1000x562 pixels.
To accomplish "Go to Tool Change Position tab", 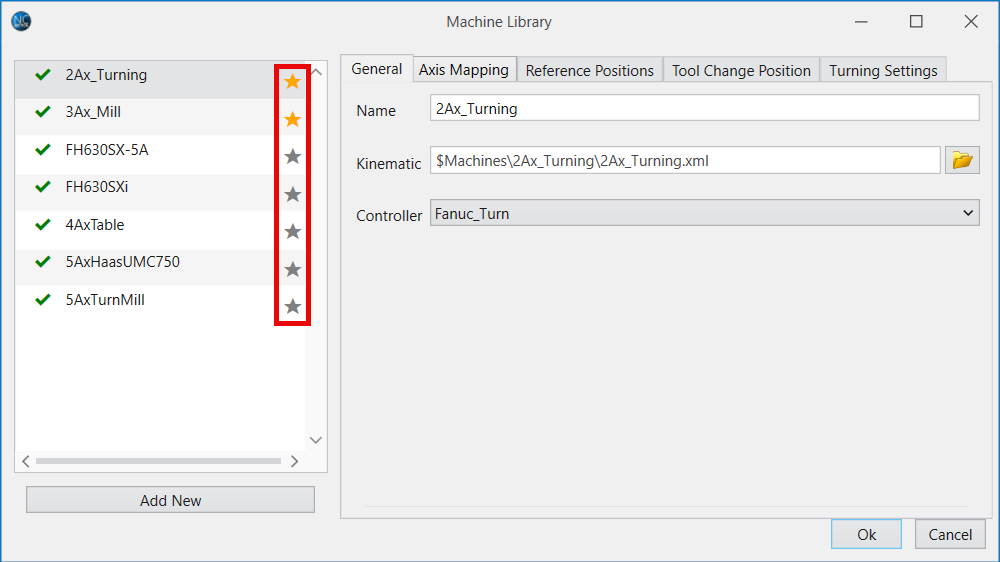I will point(741,70).
